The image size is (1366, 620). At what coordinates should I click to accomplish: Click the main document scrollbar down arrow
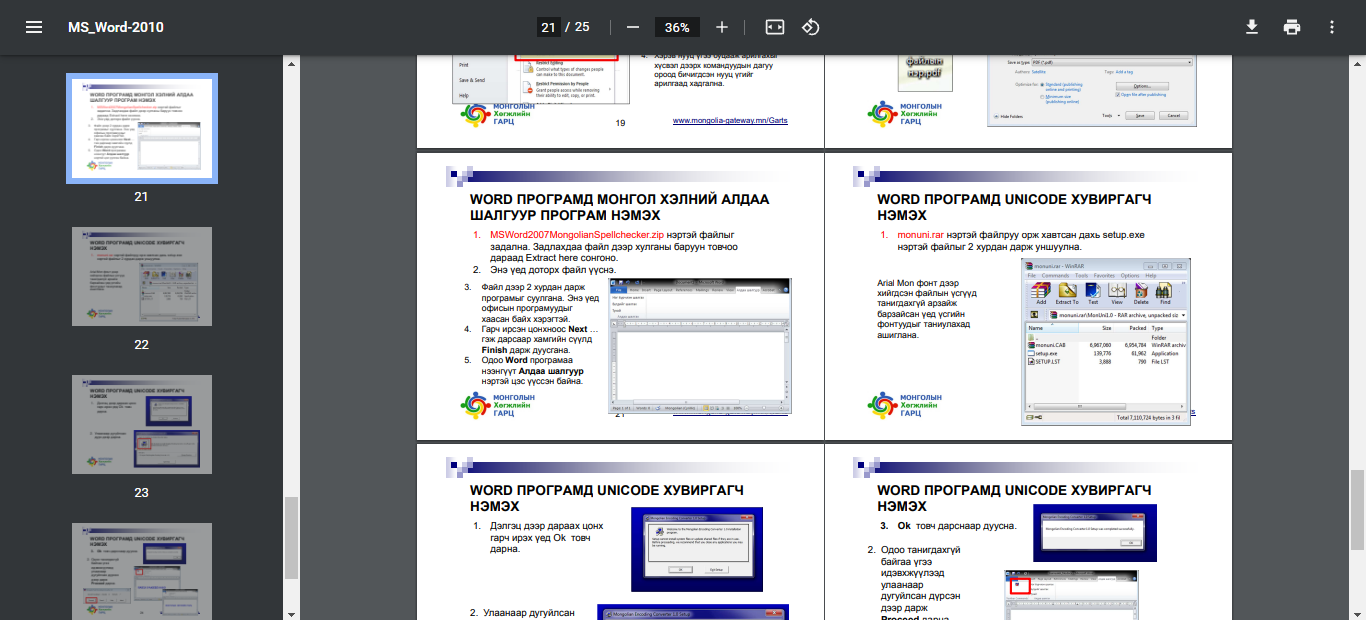1357,612
